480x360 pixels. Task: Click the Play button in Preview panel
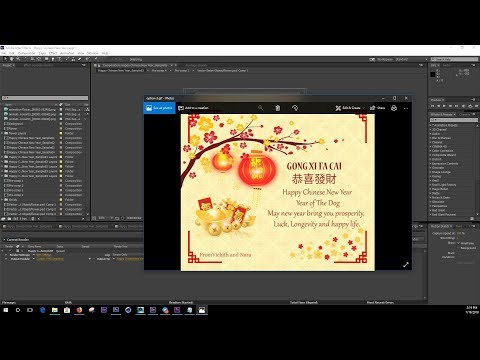coord(444,106)
